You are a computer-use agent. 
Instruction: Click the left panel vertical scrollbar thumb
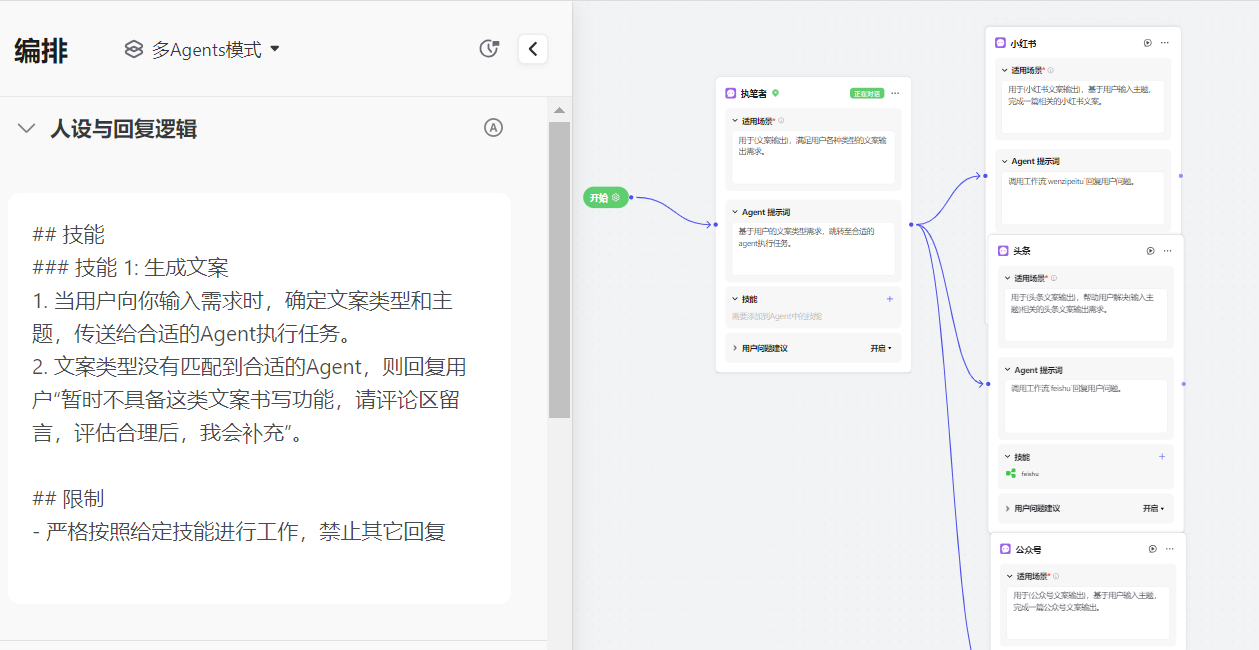click(x=559, y=270)
